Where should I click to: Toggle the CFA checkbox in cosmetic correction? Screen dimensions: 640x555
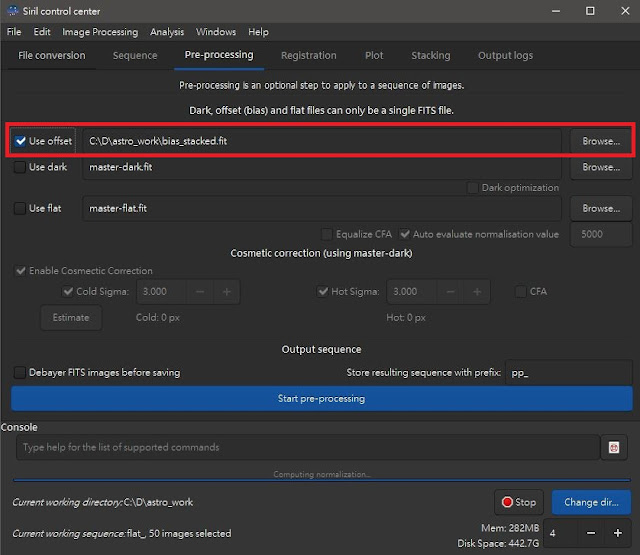[x=521, y=291]
